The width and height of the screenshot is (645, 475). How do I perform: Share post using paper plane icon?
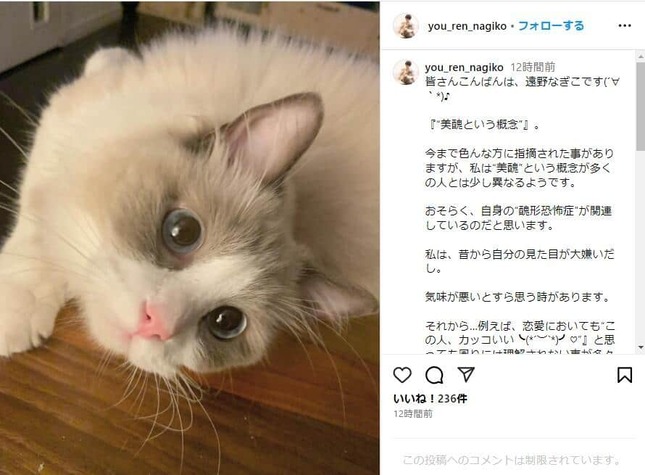point(466,375)
